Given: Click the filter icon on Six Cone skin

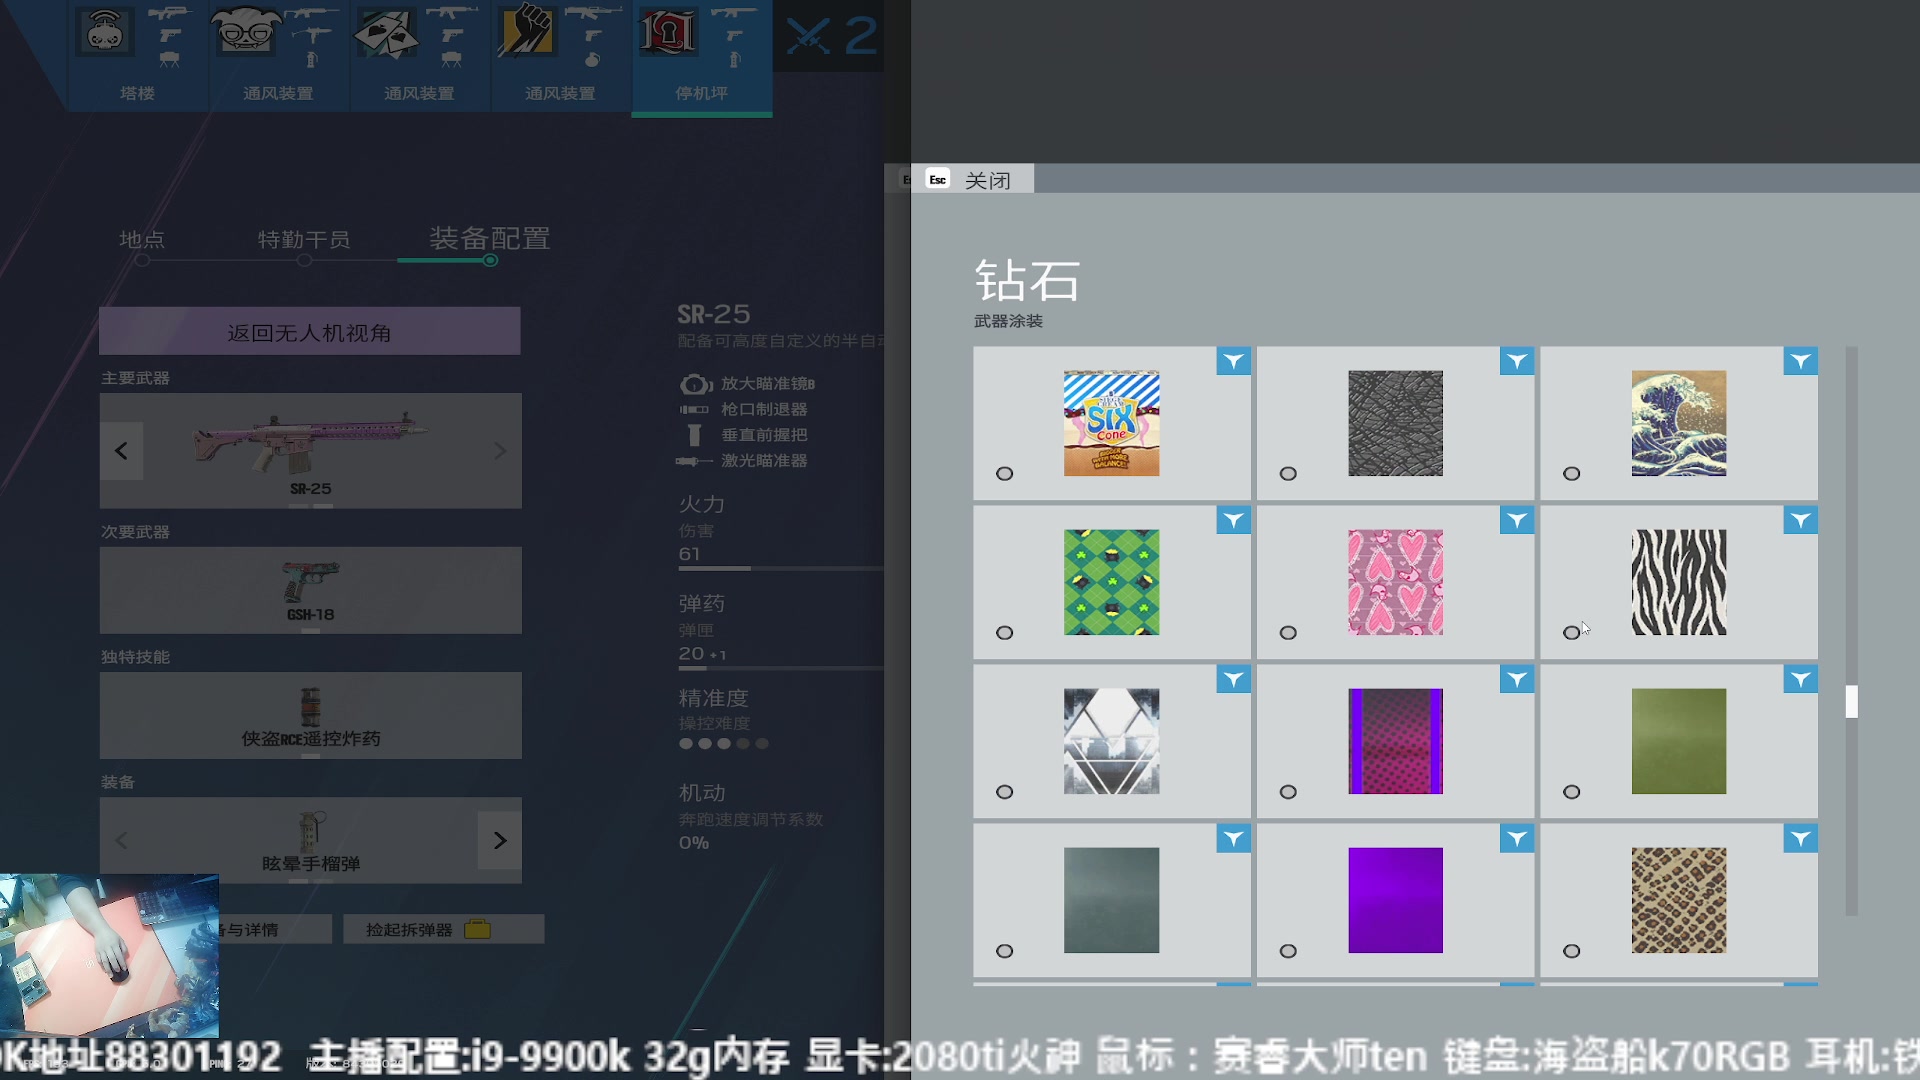Looking at the screenshot, I should 1233,362.
